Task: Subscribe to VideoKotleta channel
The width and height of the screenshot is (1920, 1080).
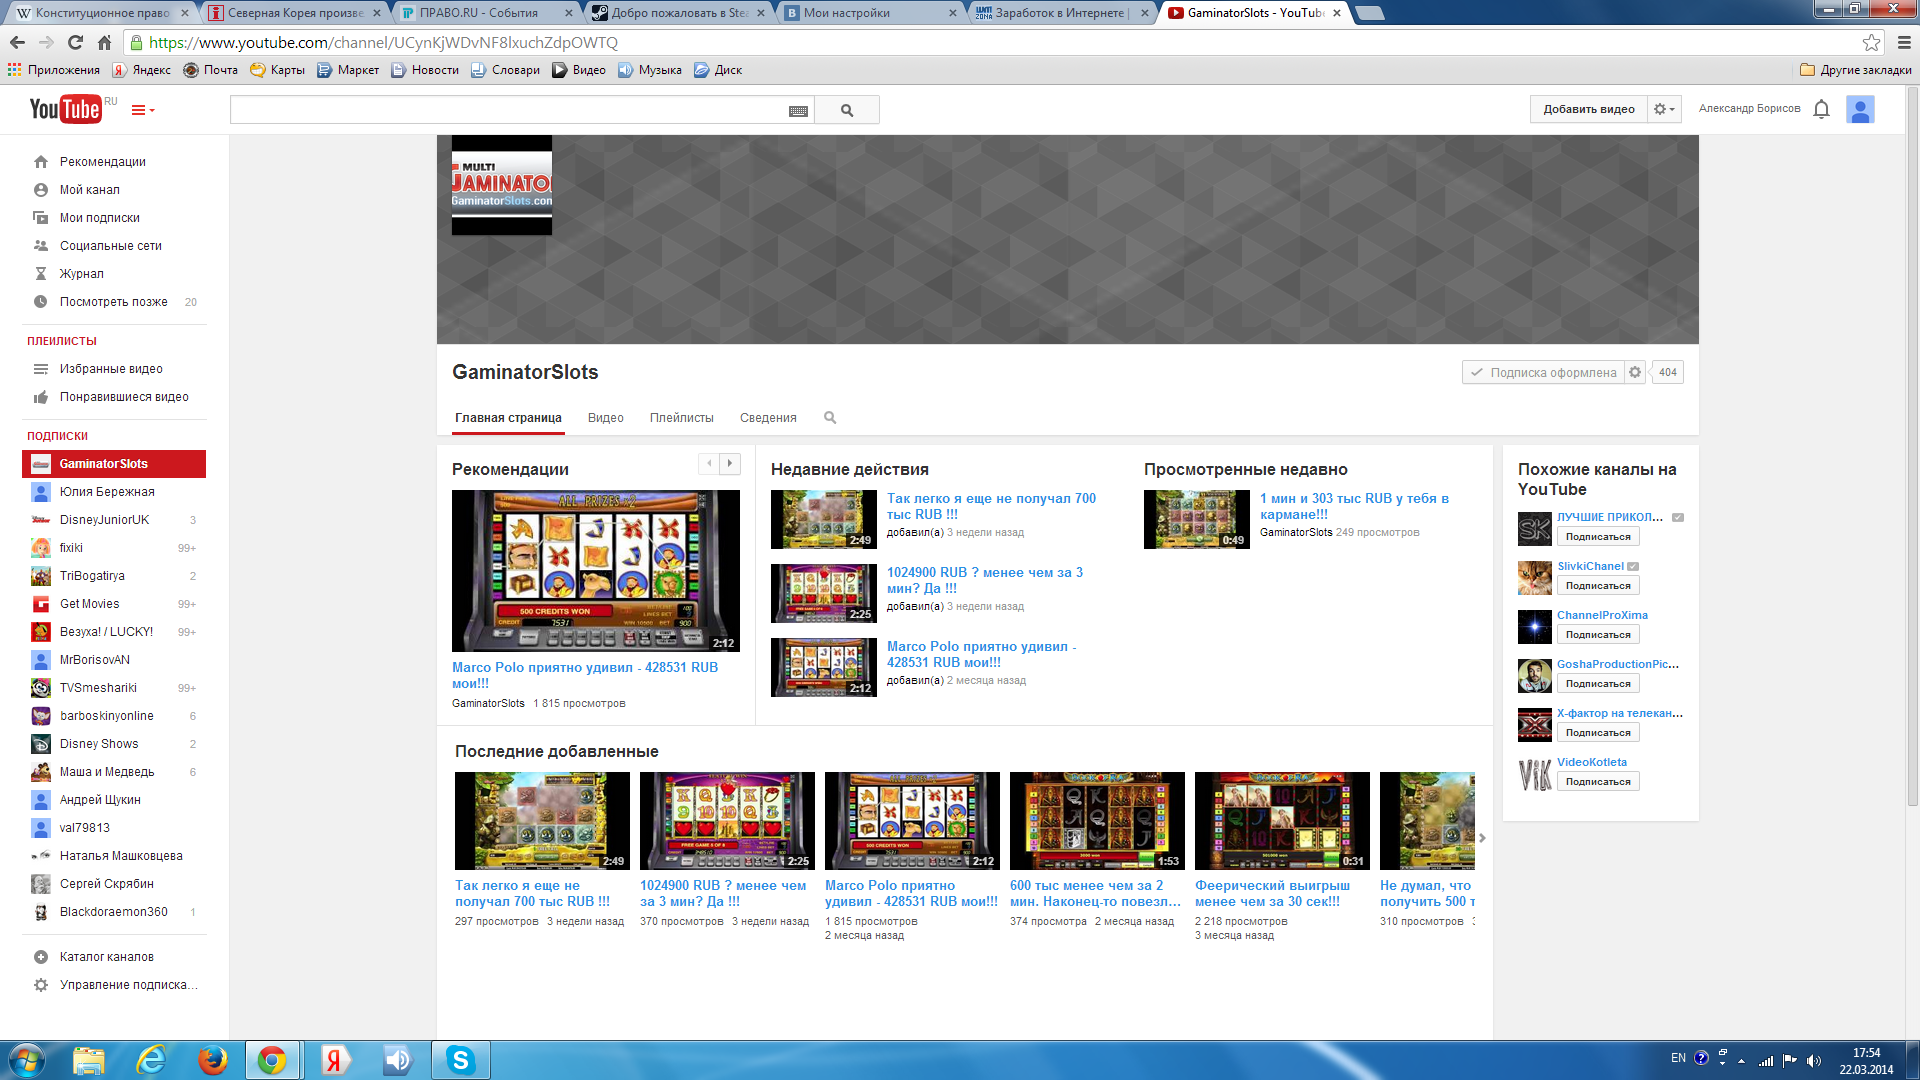Action: pyautogui.click(x=1598, y=782)
